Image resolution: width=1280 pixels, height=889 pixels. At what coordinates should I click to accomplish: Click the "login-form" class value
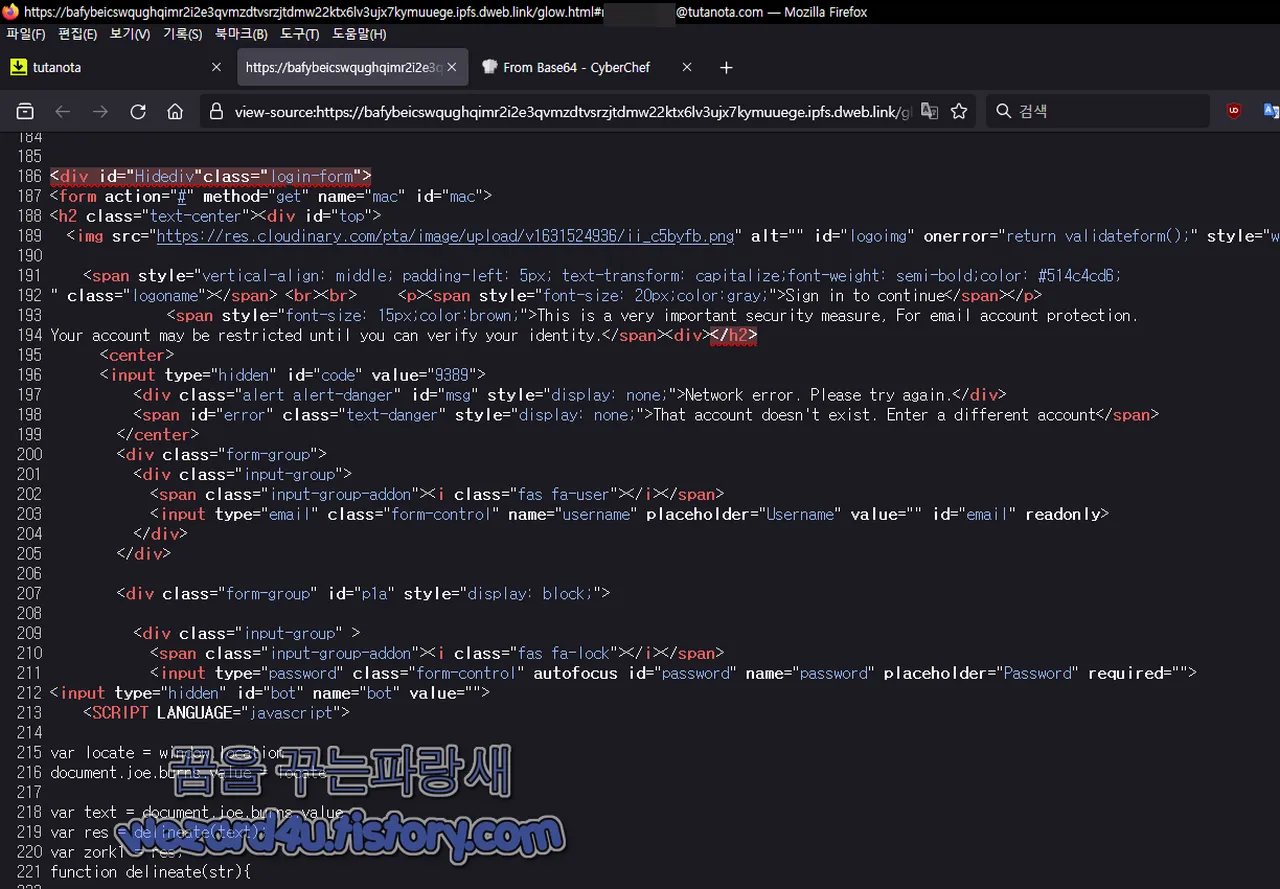(x=312, y=177)
